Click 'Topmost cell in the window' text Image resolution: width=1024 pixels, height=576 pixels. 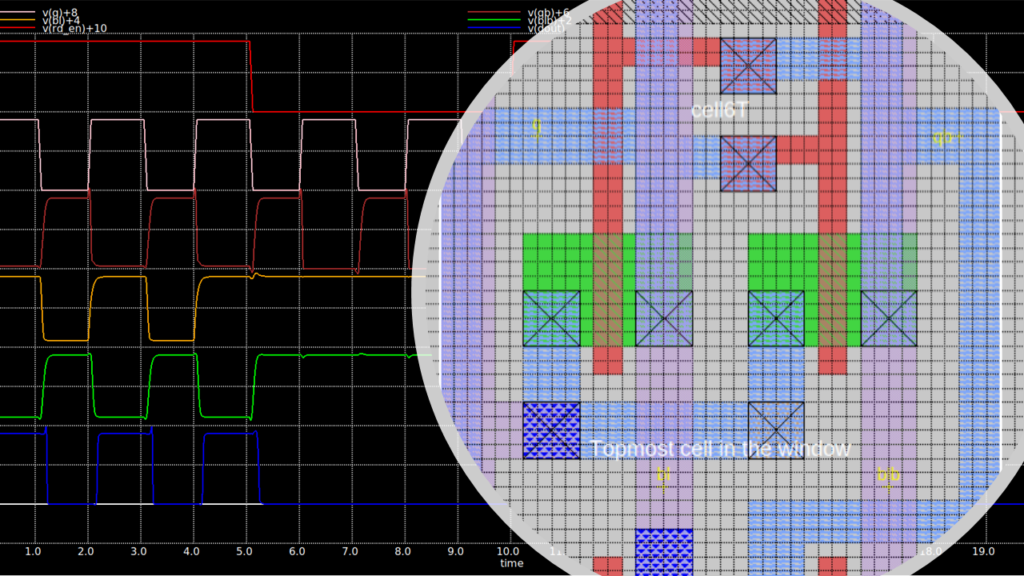point(720,449)
